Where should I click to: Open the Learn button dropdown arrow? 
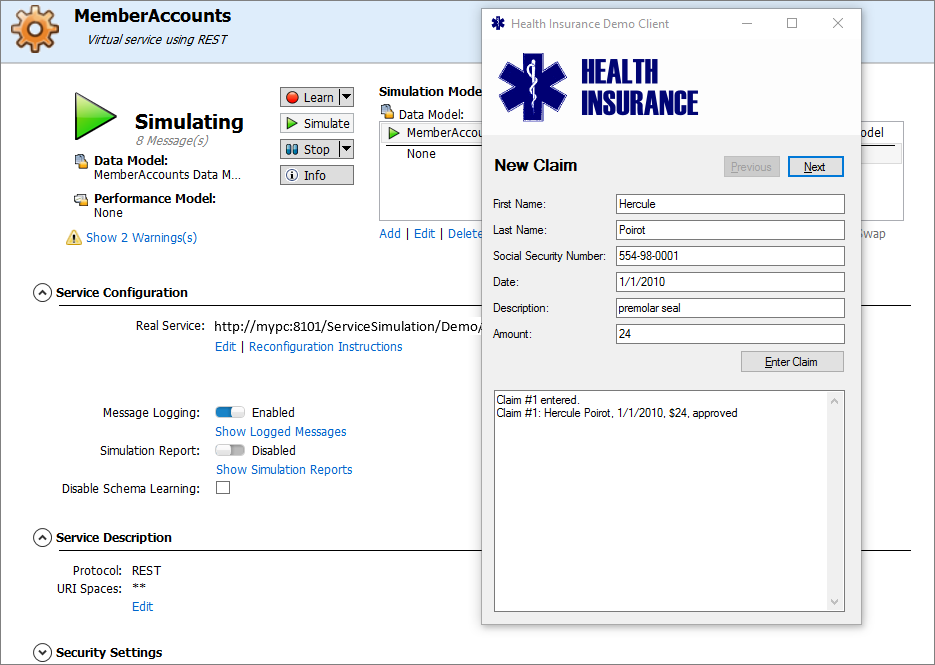pyautogui.click(x=346, y=97)
